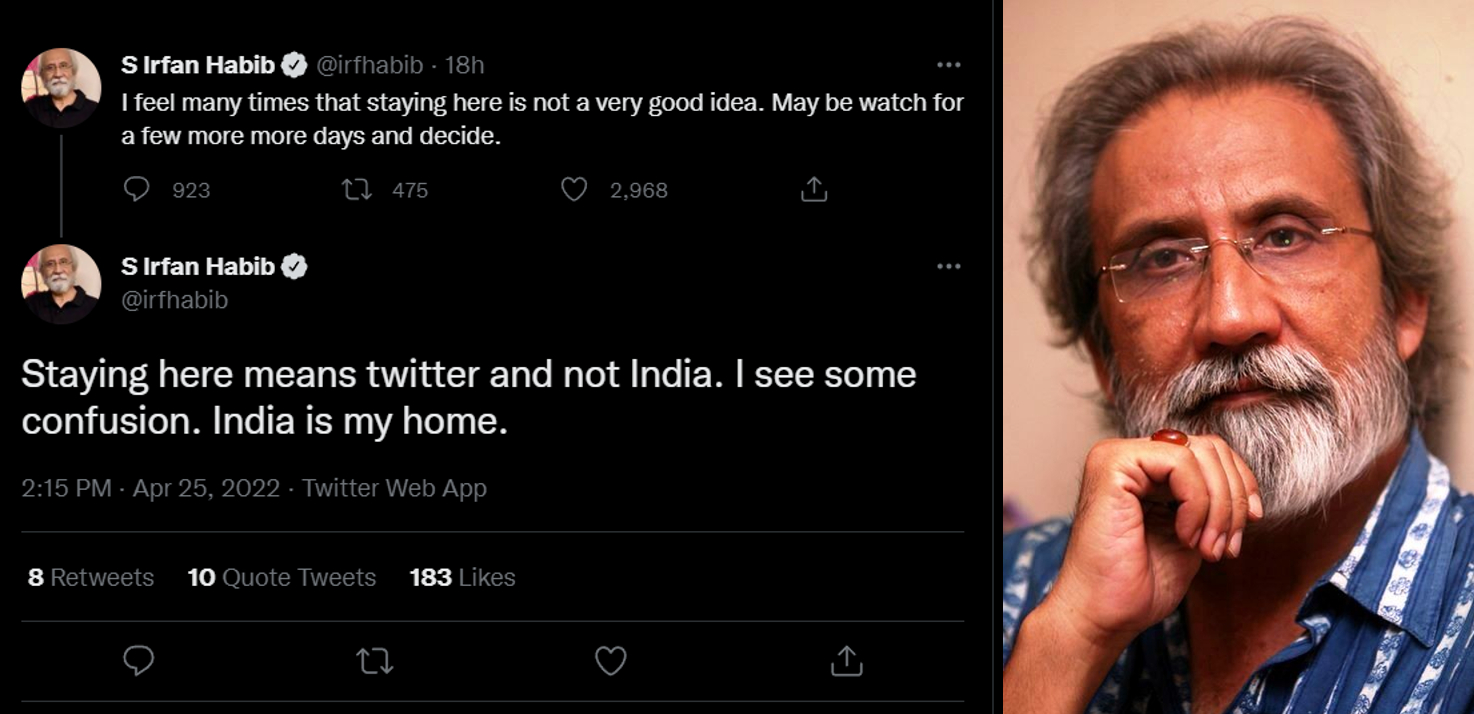Click the 10 Quote Tweets link

click(282, 577)
